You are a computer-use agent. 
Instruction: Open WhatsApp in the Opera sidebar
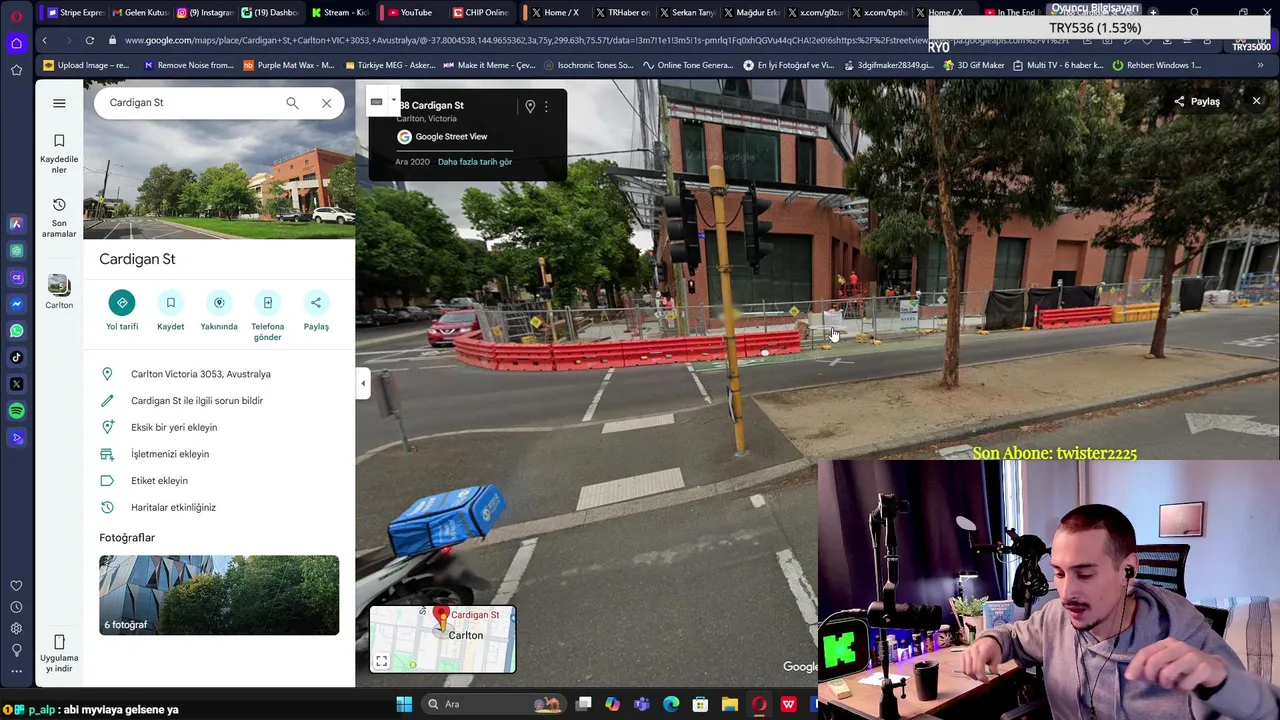[x=16, y=331]
